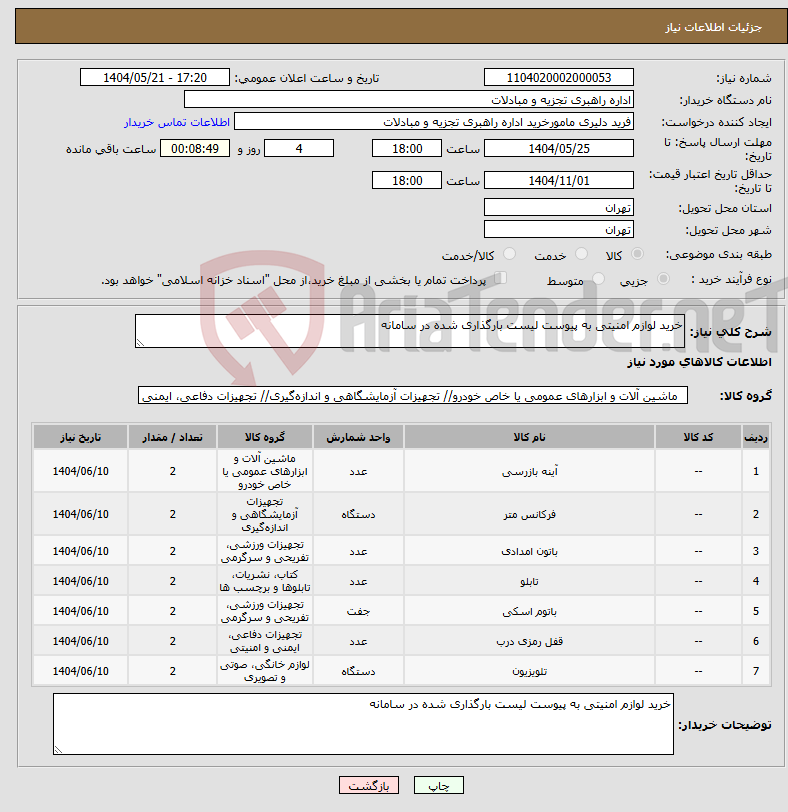The image size is (788, 812).
Task: Click the general description textarea
Action: (x=410, y=331)
